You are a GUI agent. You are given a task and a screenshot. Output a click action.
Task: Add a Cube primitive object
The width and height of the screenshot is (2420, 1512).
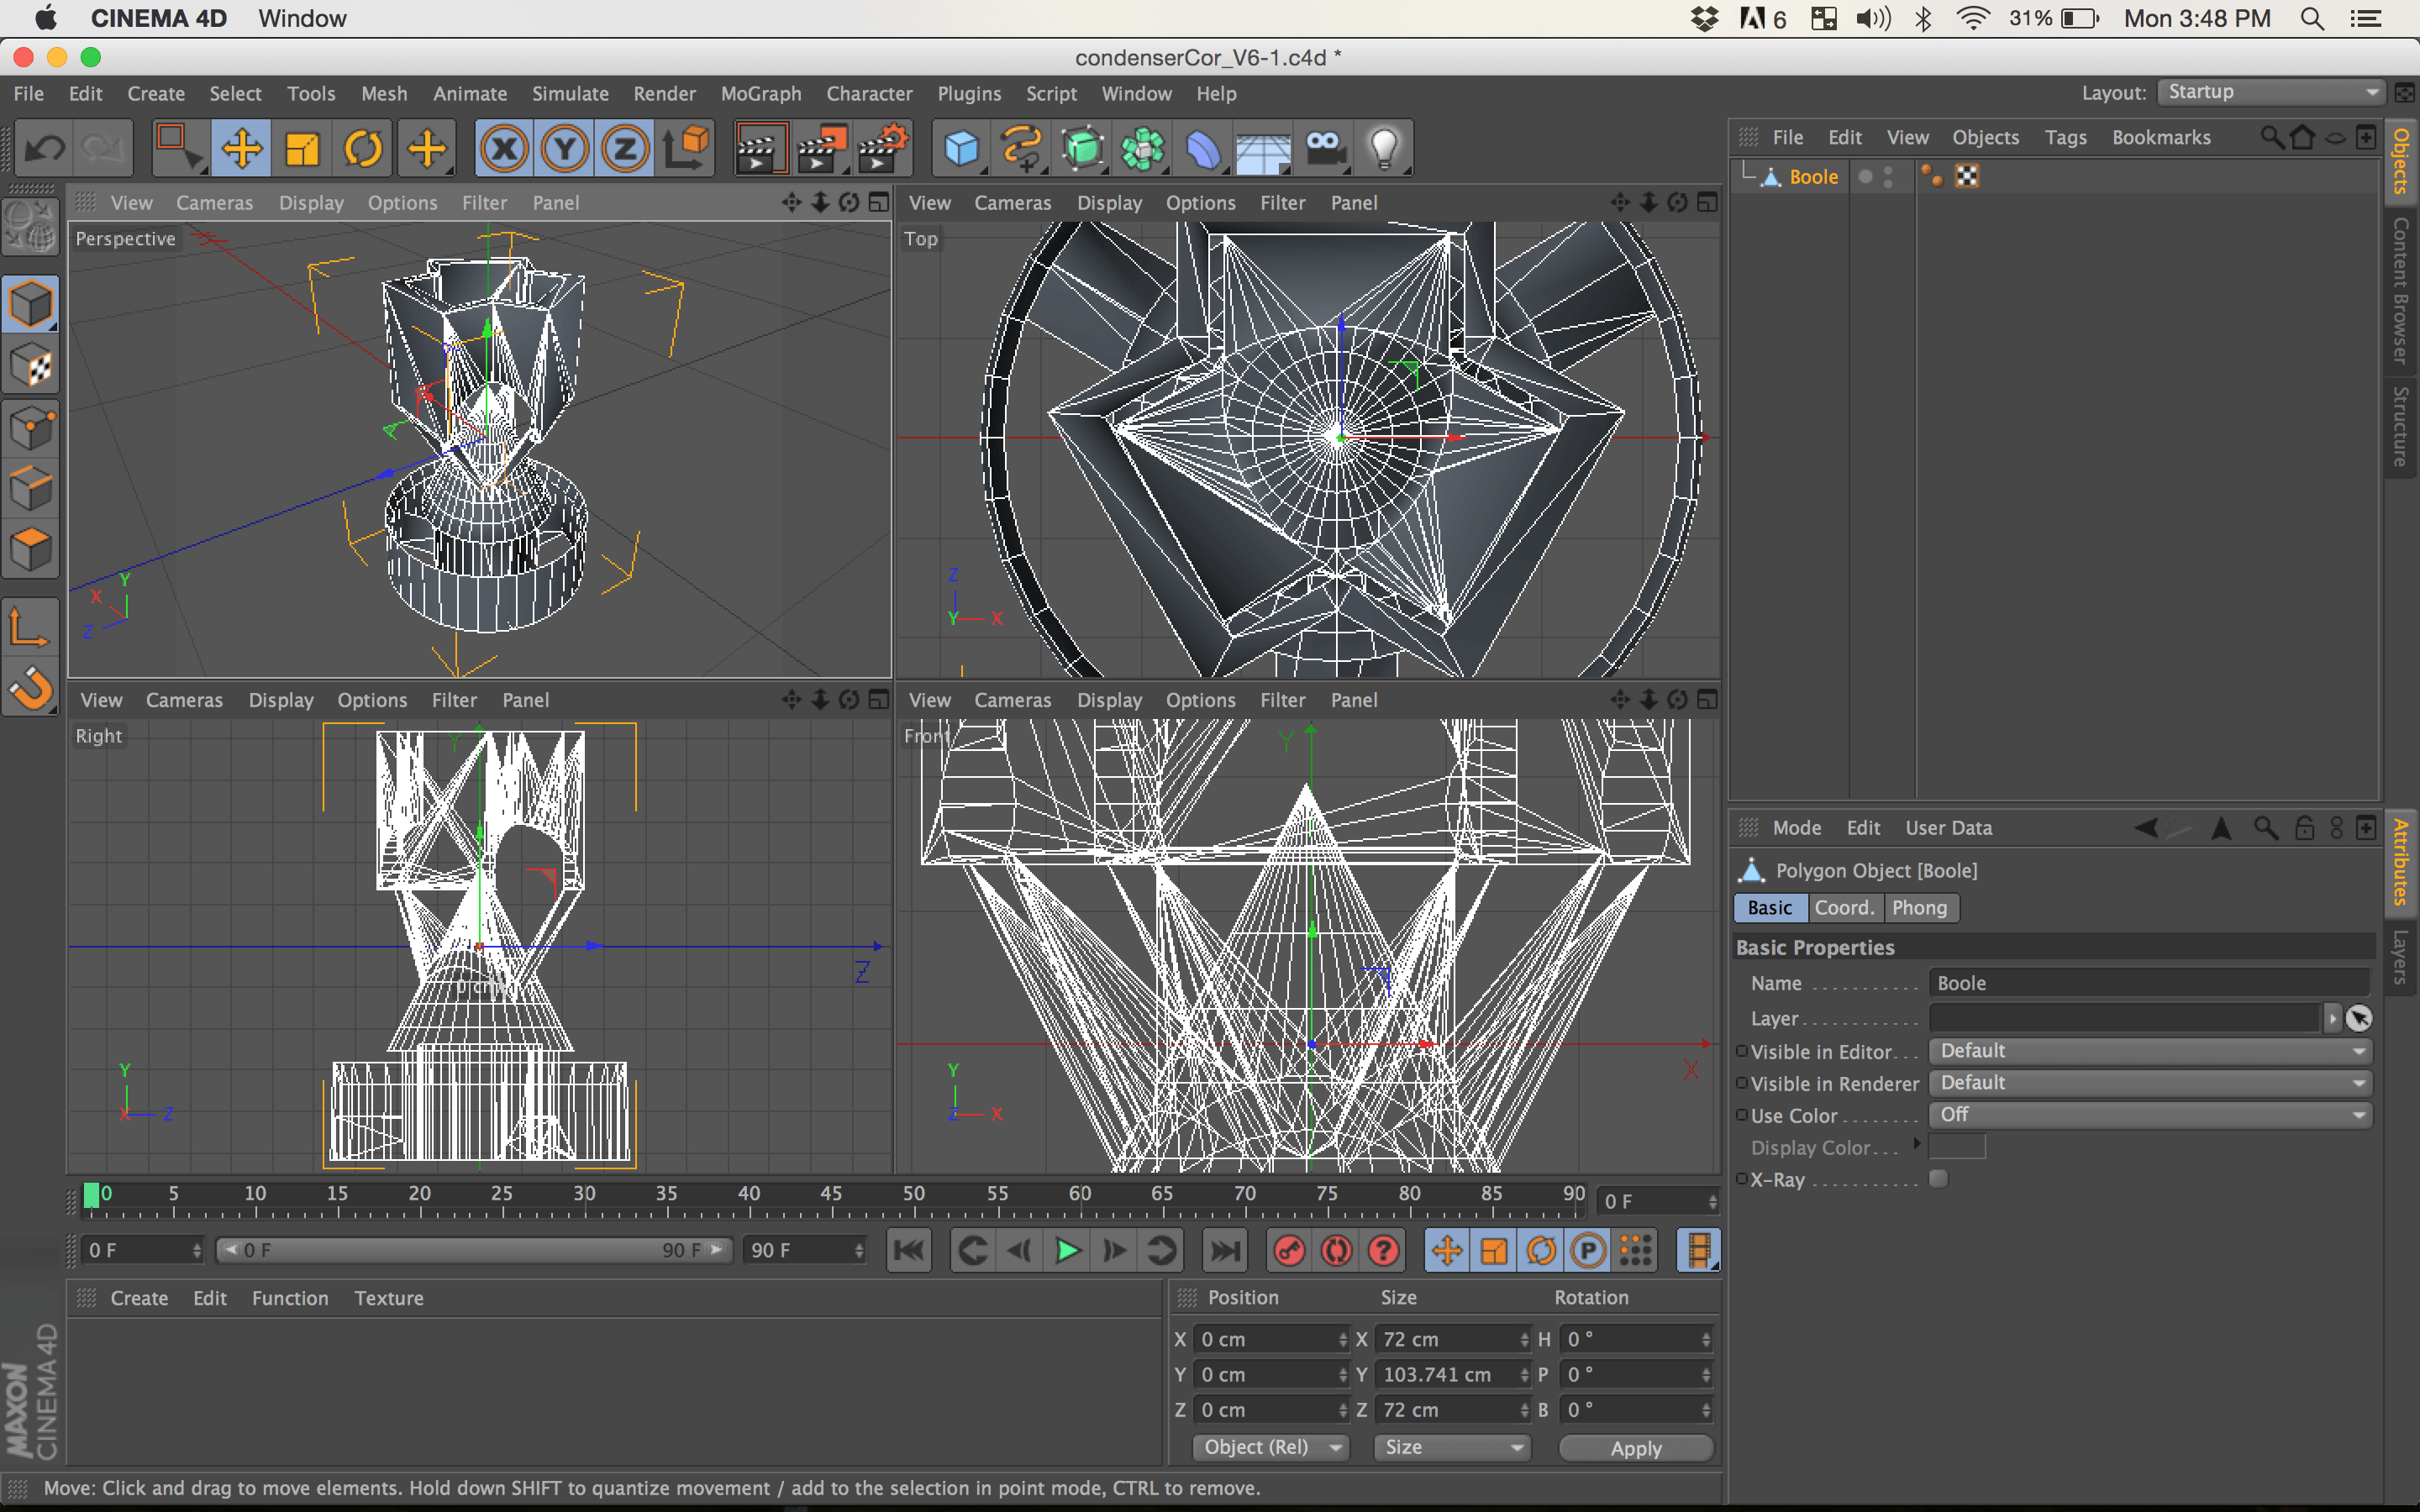click(962, 149)
